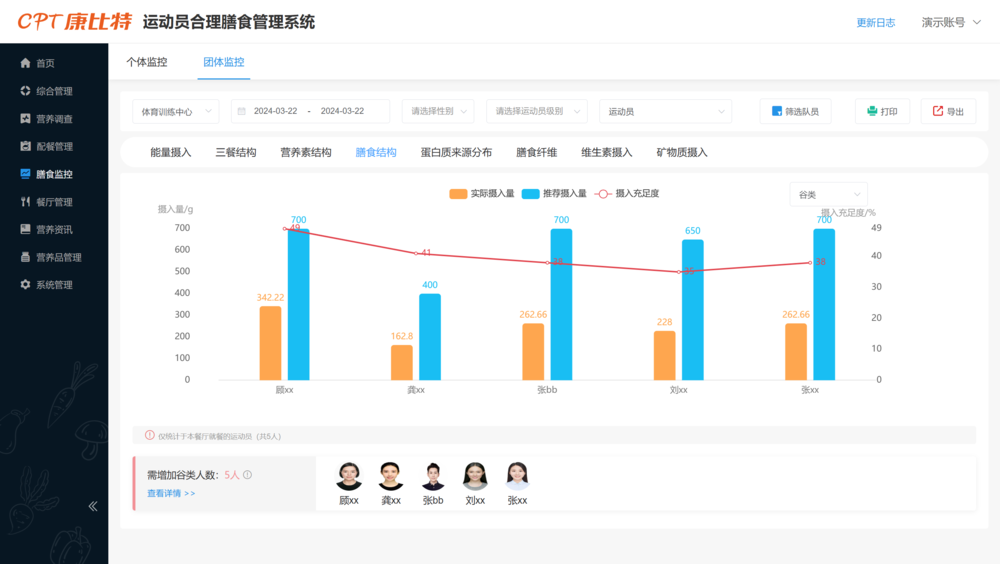The width and height of the screenshot is (1000, 564).
Task: Select the 能量摄入 sub-tab
Action: (171, 152)
